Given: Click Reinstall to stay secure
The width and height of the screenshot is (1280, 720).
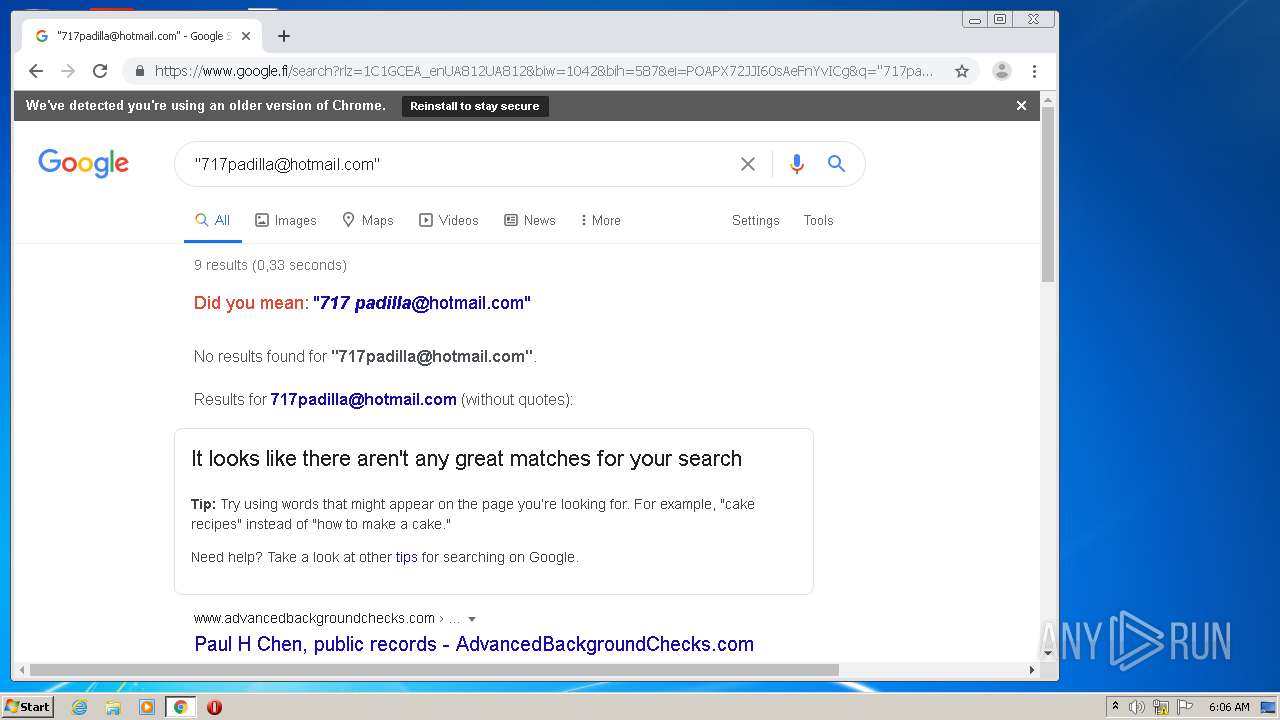Looking at the screenshot, I should 475,106.
